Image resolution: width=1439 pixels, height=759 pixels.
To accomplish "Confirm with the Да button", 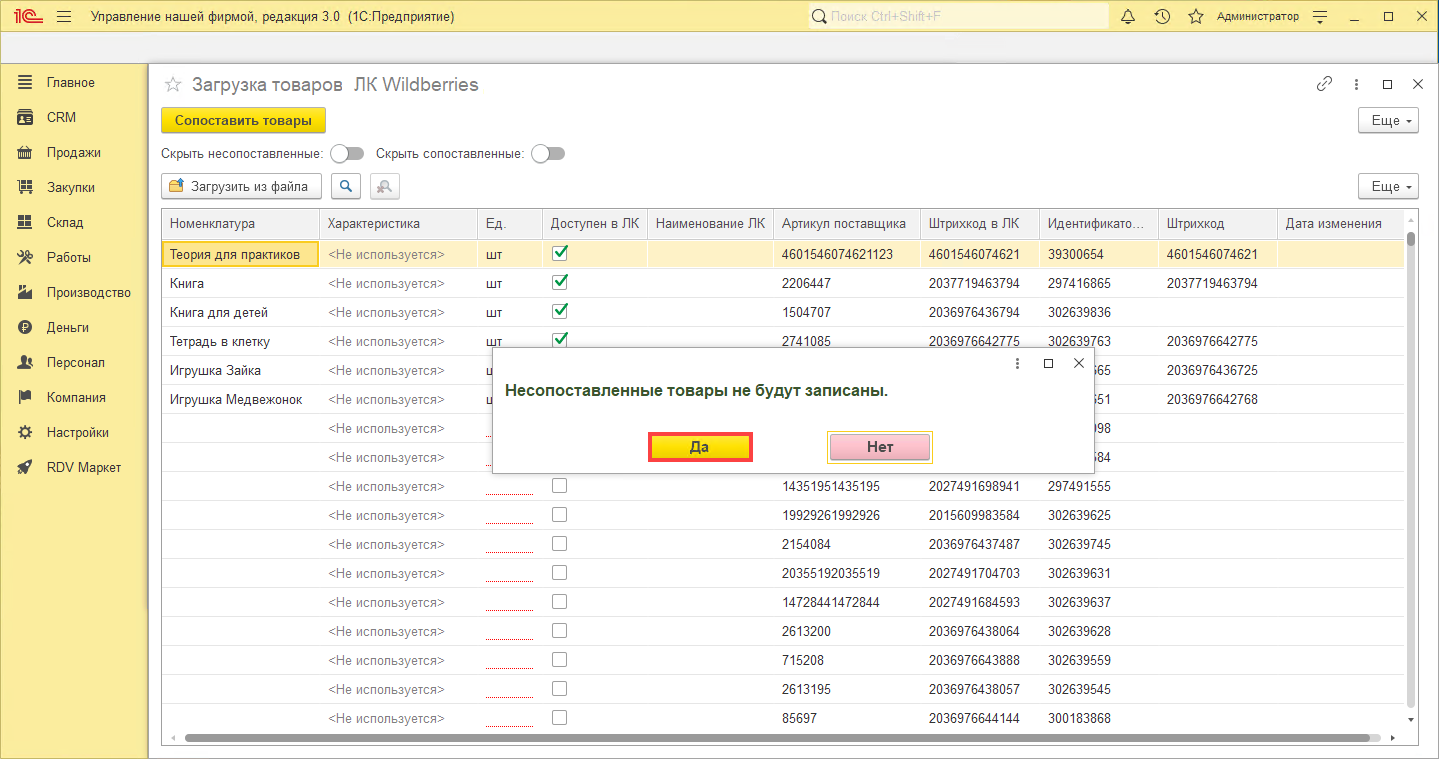I will click(700, 447).
